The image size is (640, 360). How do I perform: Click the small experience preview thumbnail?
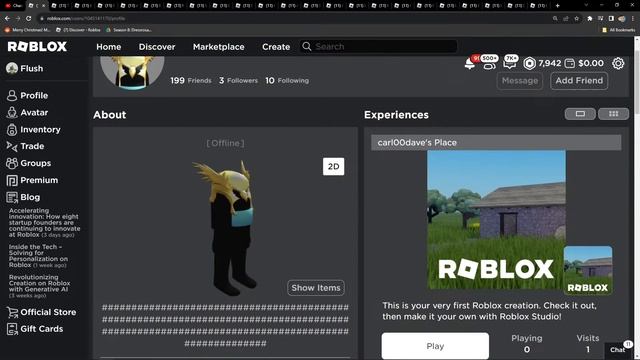pos(588,270)
